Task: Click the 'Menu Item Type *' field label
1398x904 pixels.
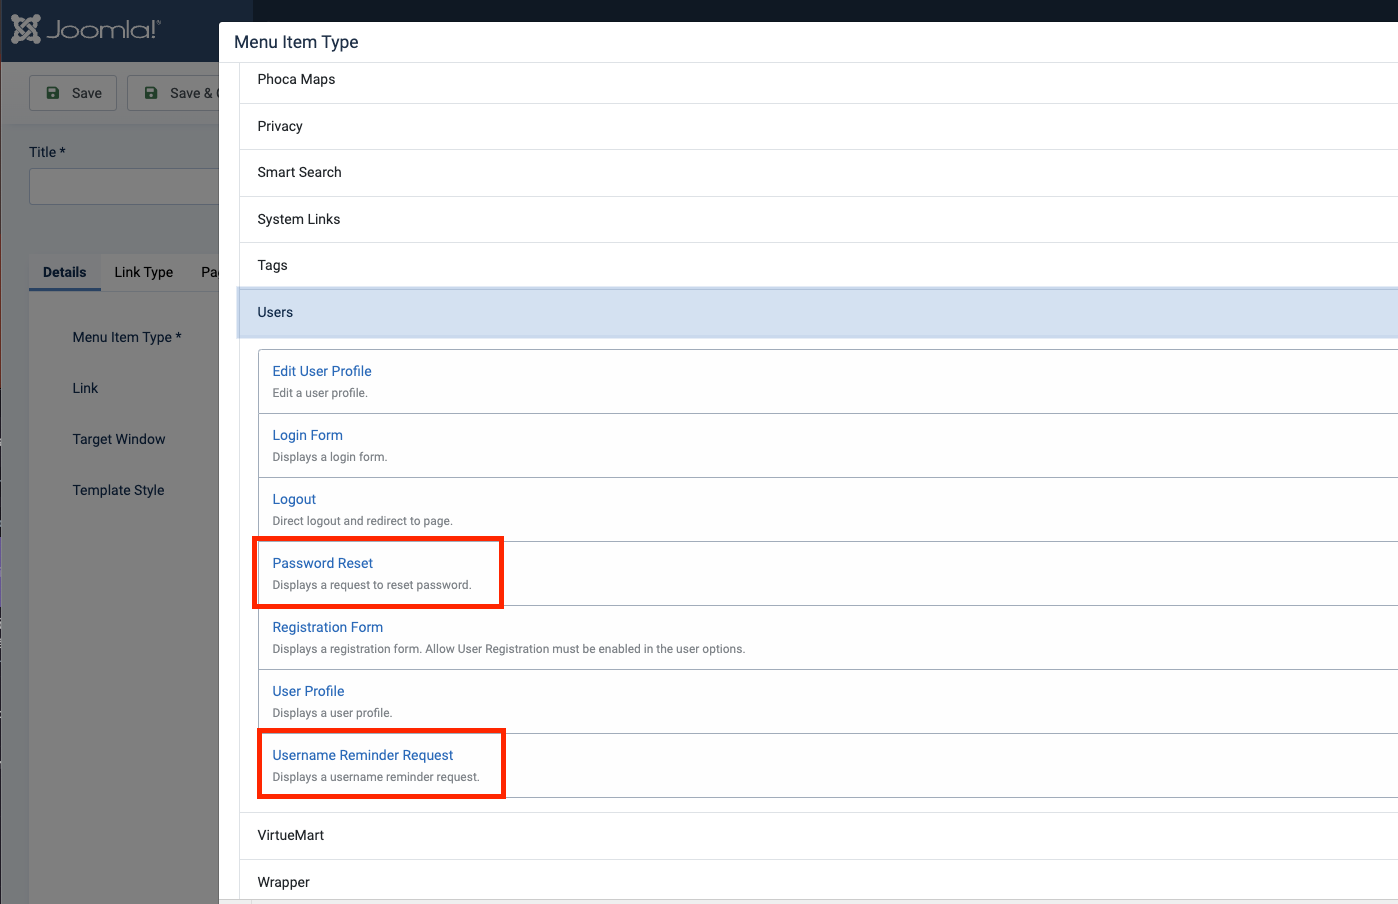Action: (127, 337)
